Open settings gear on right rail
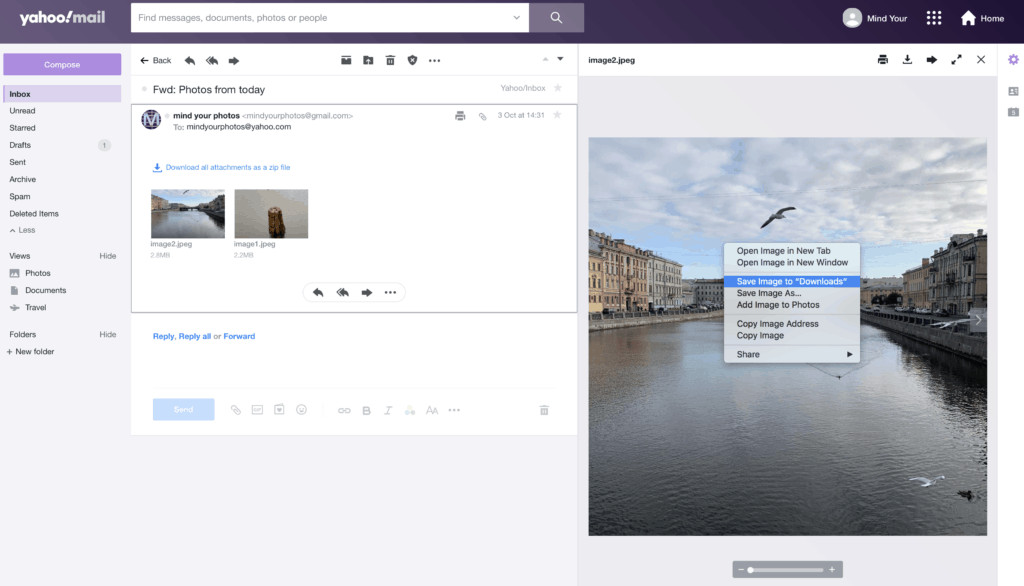 [x=1013, y=60]
